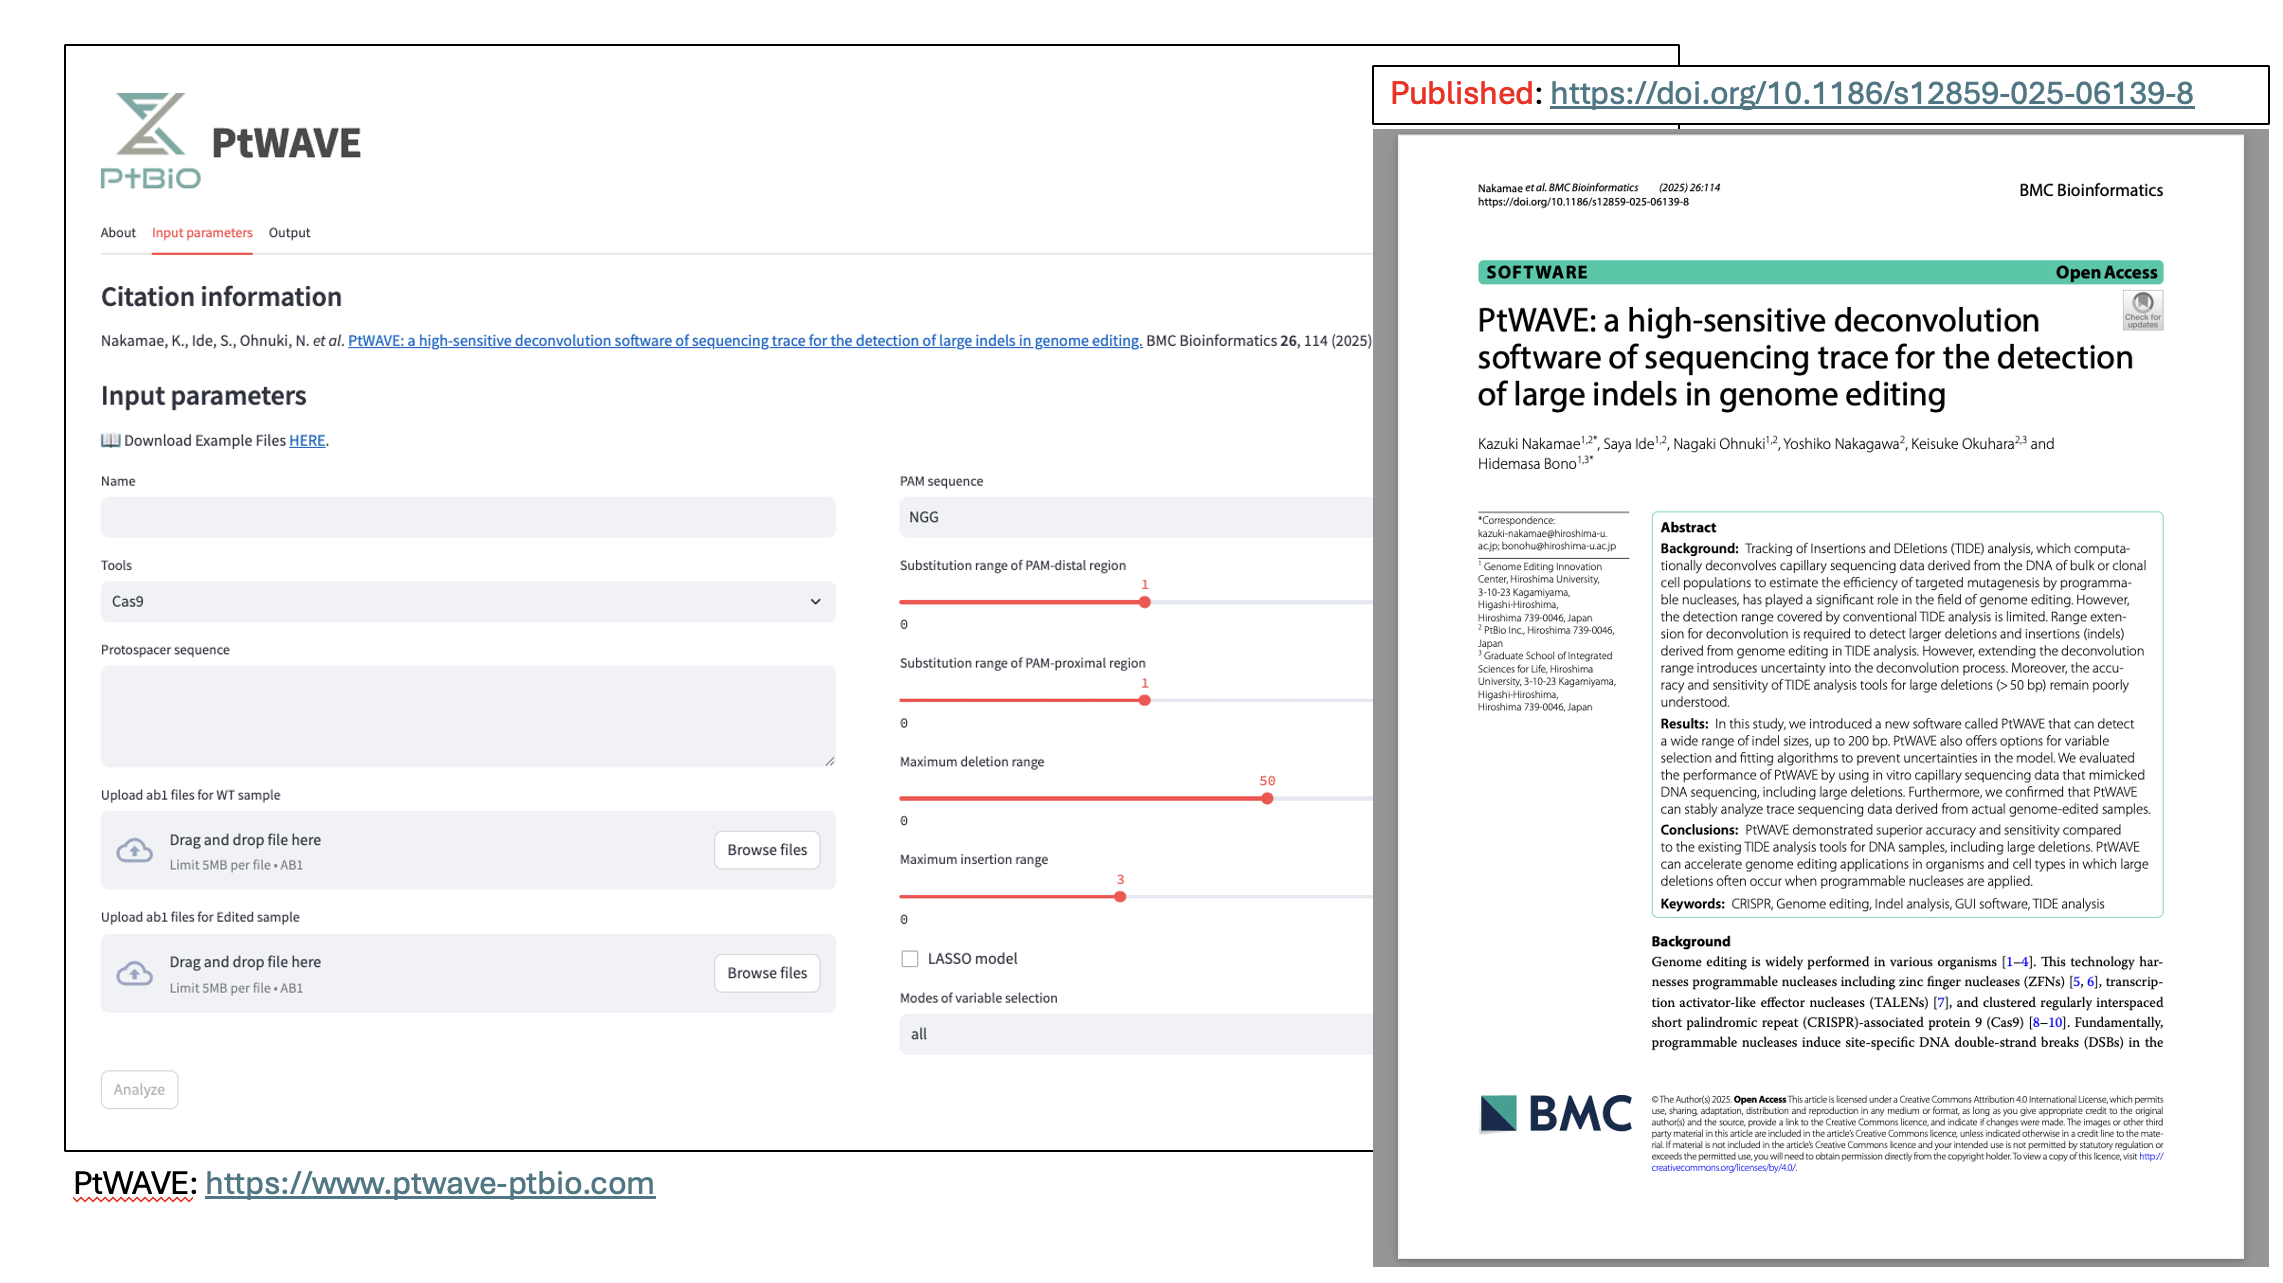Enable the LASSO model checkbox
Screen dimensions: 2283x1283
pos(909,959)
